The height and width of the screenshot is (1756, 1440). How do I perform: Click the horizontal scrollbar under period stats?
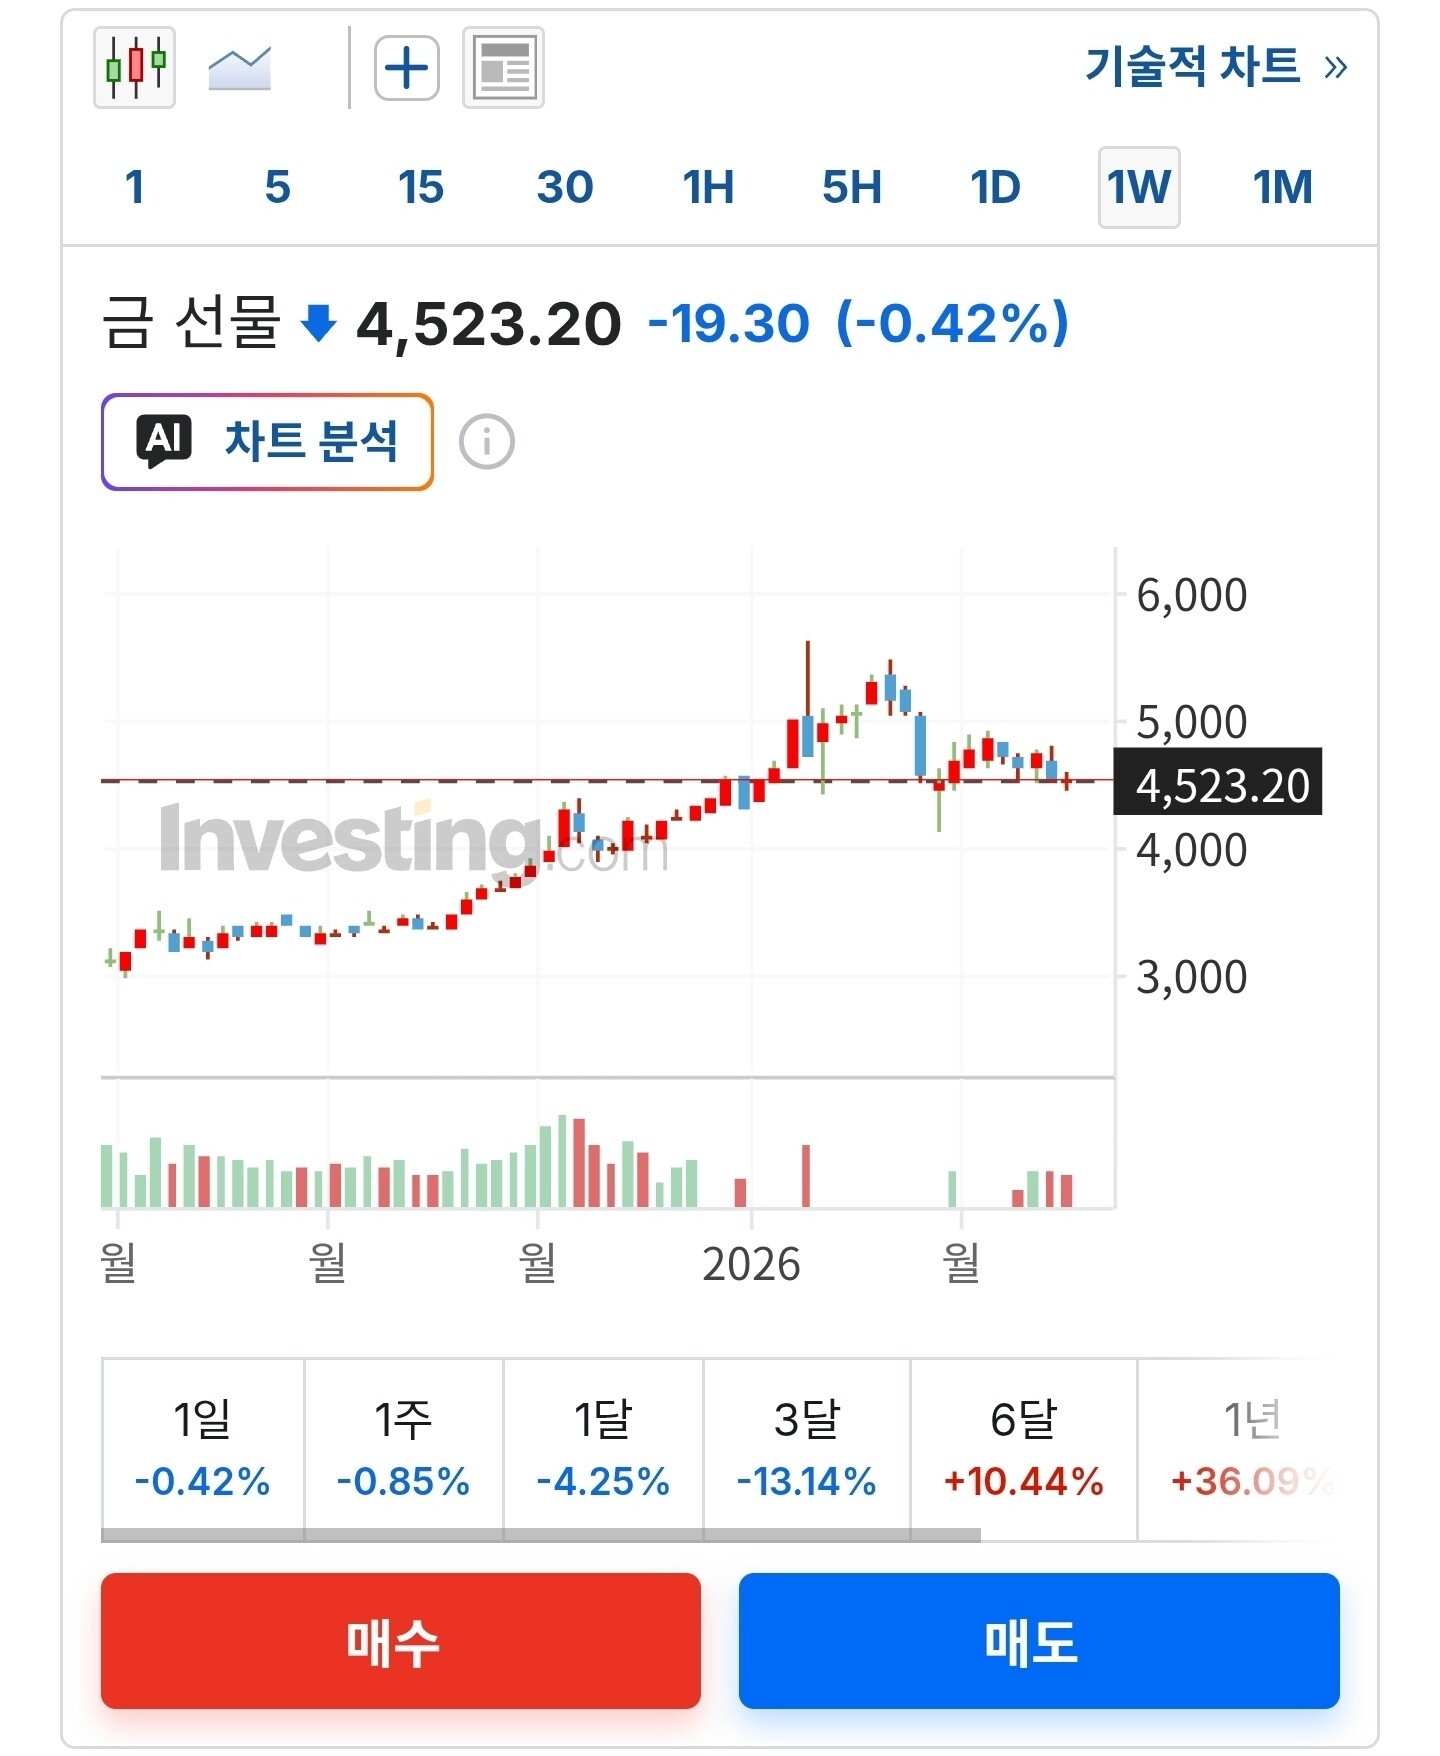coord(541,1535)
